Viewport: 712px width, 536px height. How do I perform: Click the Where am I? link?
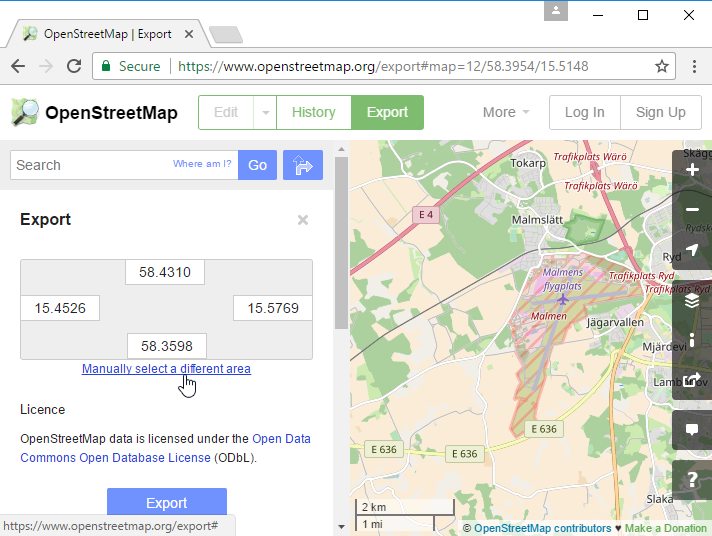202,164
